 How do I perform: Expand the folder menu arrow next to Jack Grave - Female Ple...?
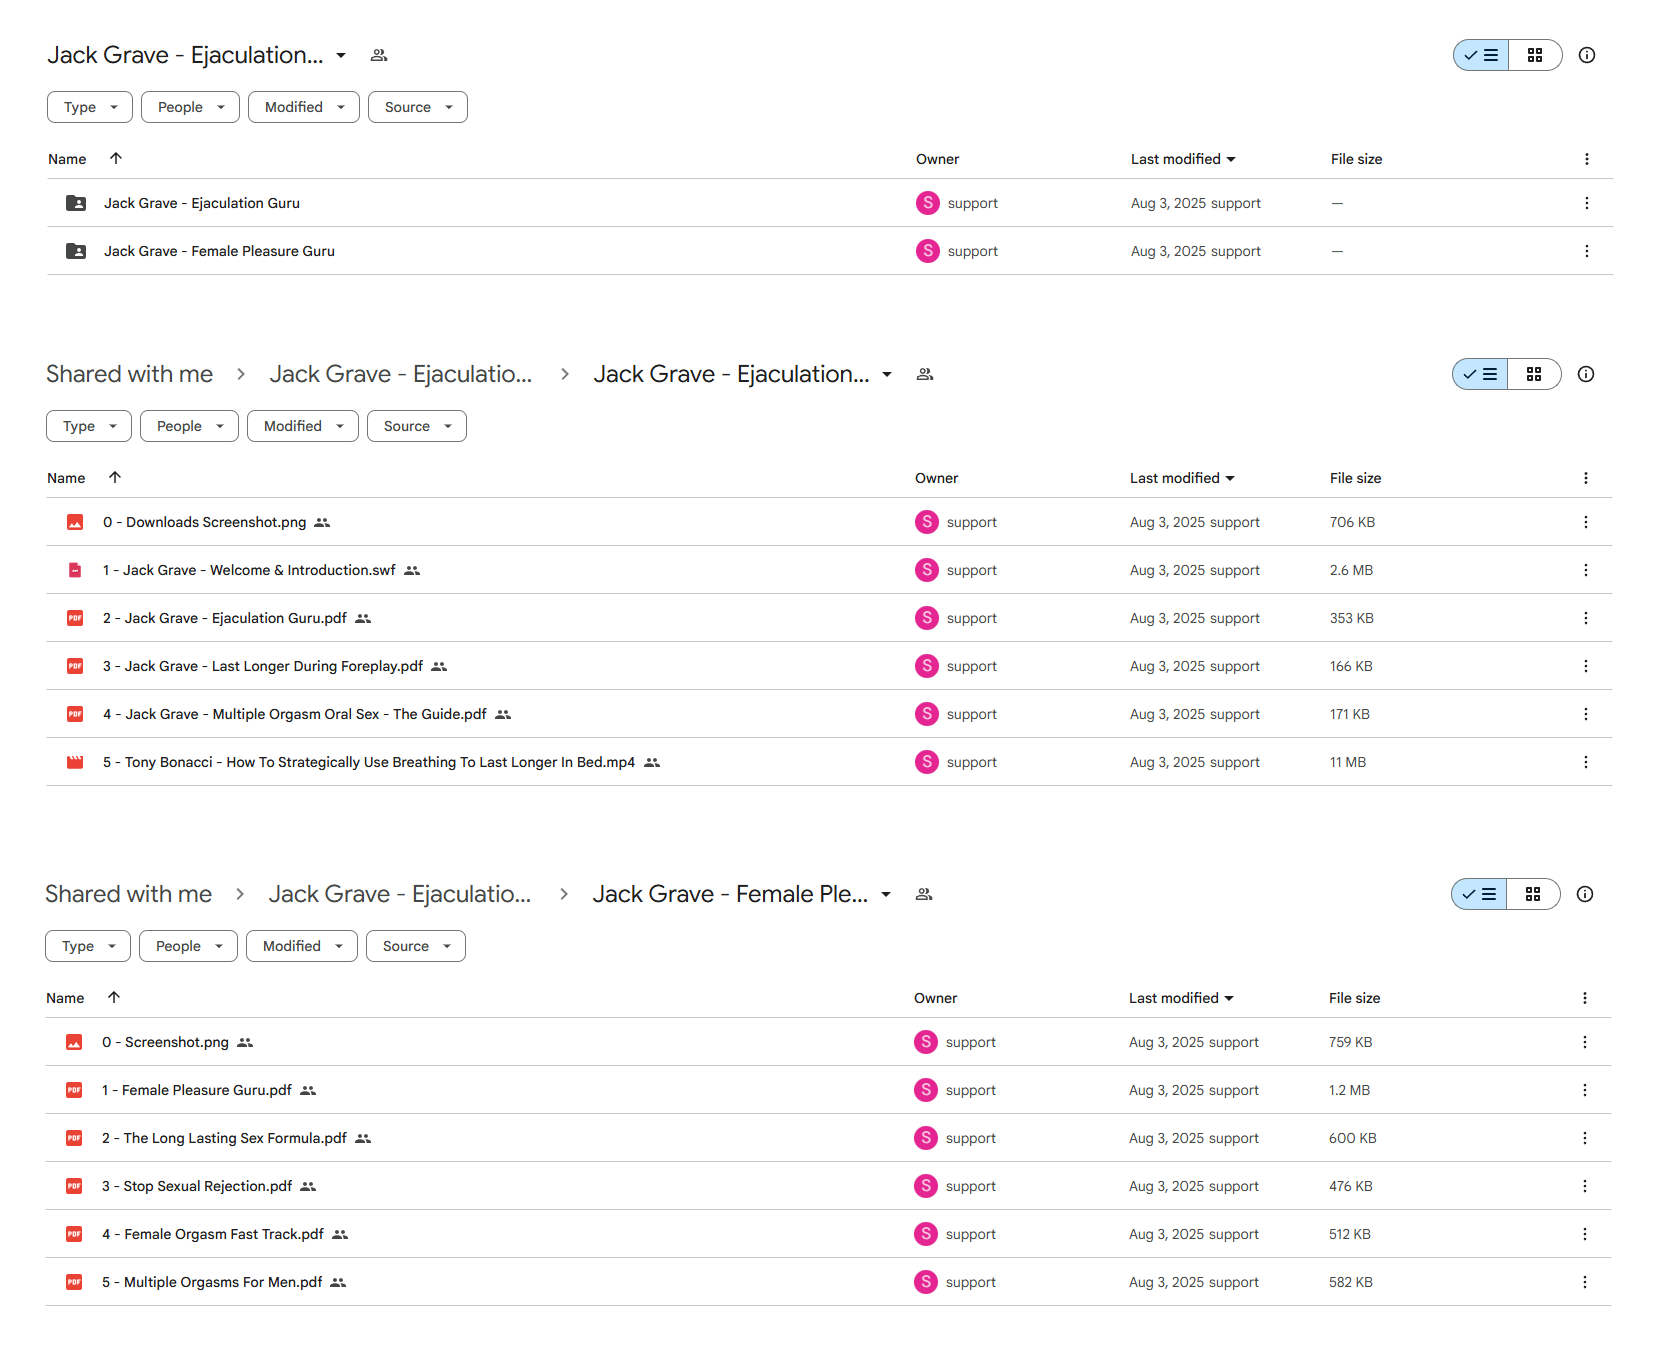(x=886, y=894)
